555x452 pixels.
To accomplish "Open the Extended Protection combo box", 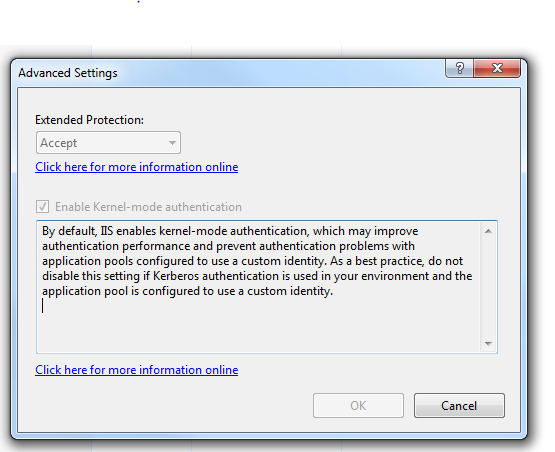I will point(108,143).
